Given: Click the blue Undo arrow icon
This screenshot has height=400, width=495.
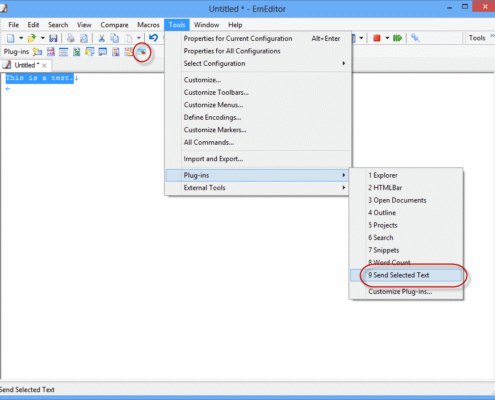Looking at the screenshot, I should [153, 38].
